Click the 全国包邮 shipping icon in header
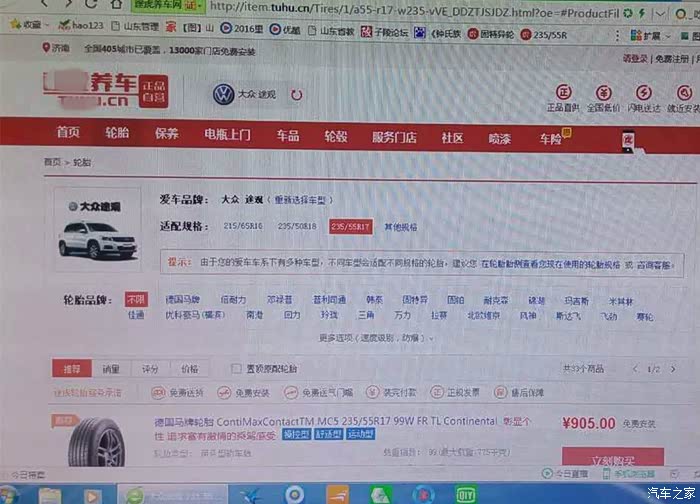This screenshot has width=700, height=504. (603, 89)
